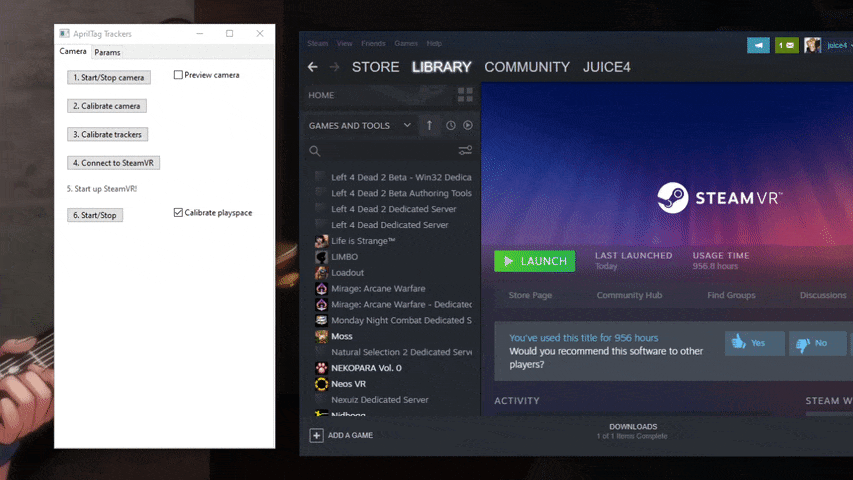Click the Loadout game icon
This screenshot has height=480, width=853.
[322, 272]
